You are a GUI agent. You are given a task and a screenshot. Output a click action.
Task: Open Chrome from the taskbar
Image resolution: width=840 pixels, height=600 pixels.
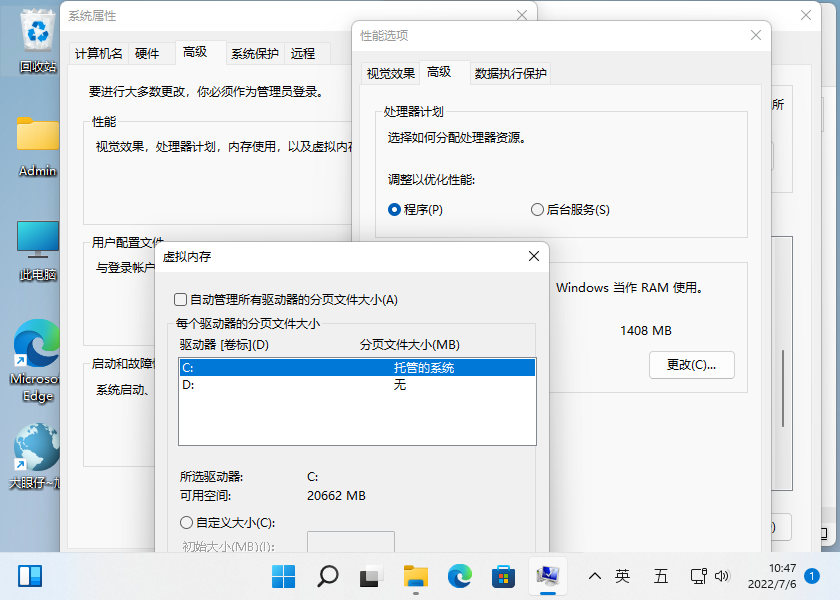tap(458, 576)
